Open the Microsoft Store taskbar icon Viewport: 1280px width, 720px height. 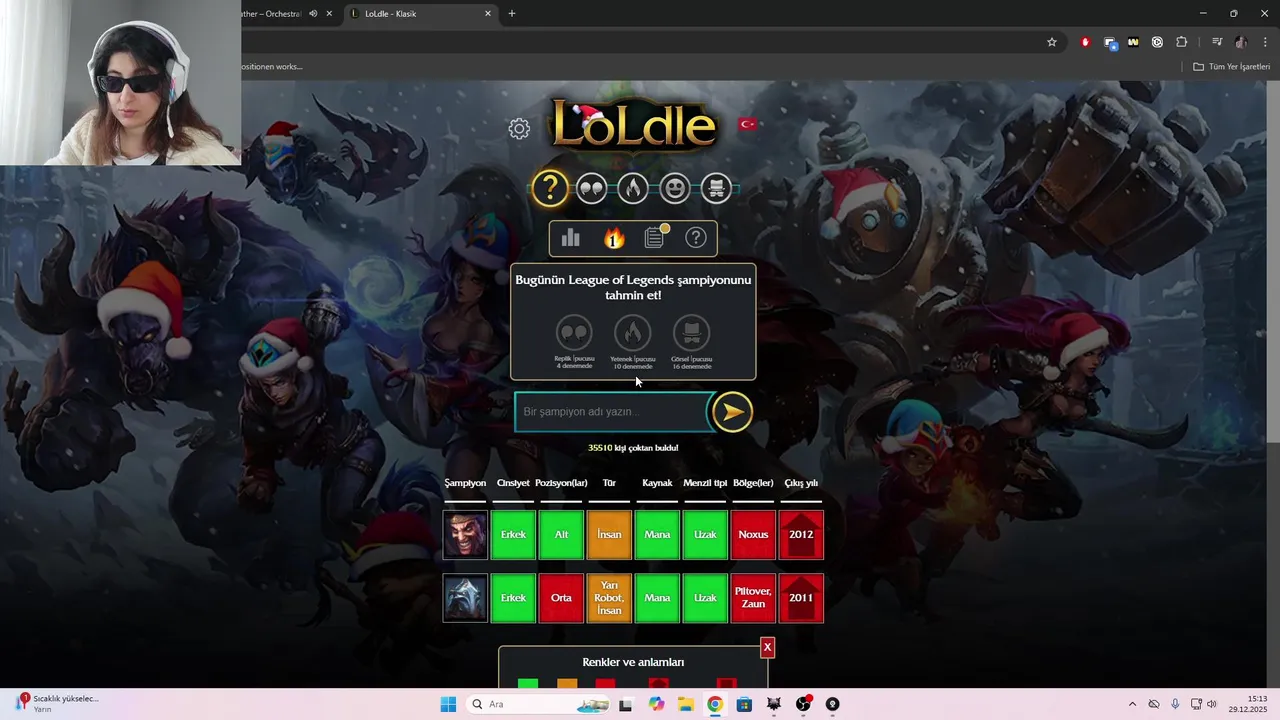[744, 704]
